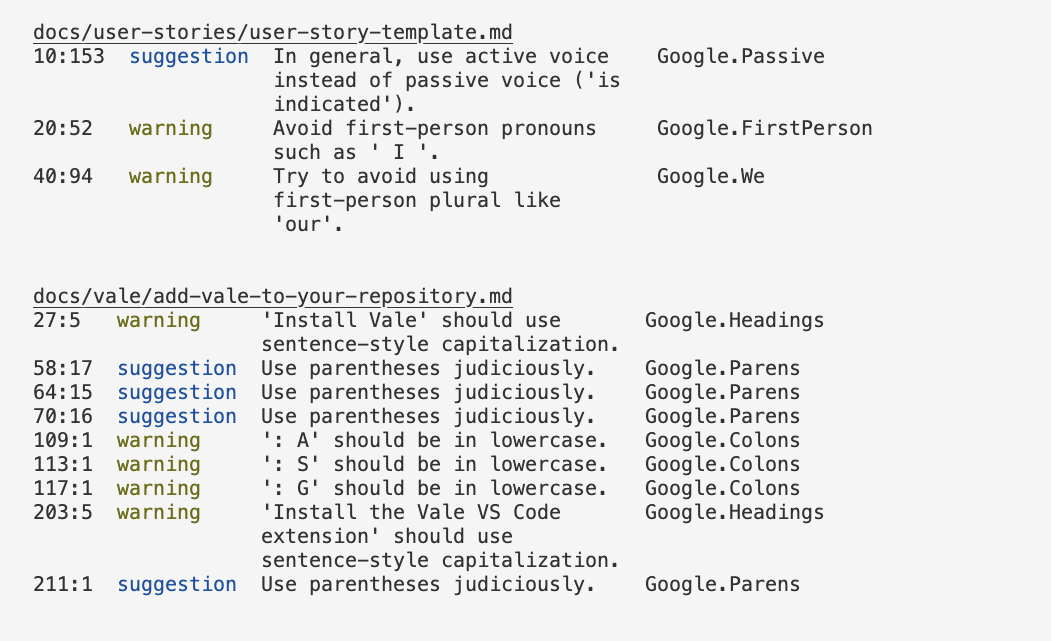The image size is (1051, 641).
Task: Click the suggestion label on line 211:1
Action: [177, 585]
